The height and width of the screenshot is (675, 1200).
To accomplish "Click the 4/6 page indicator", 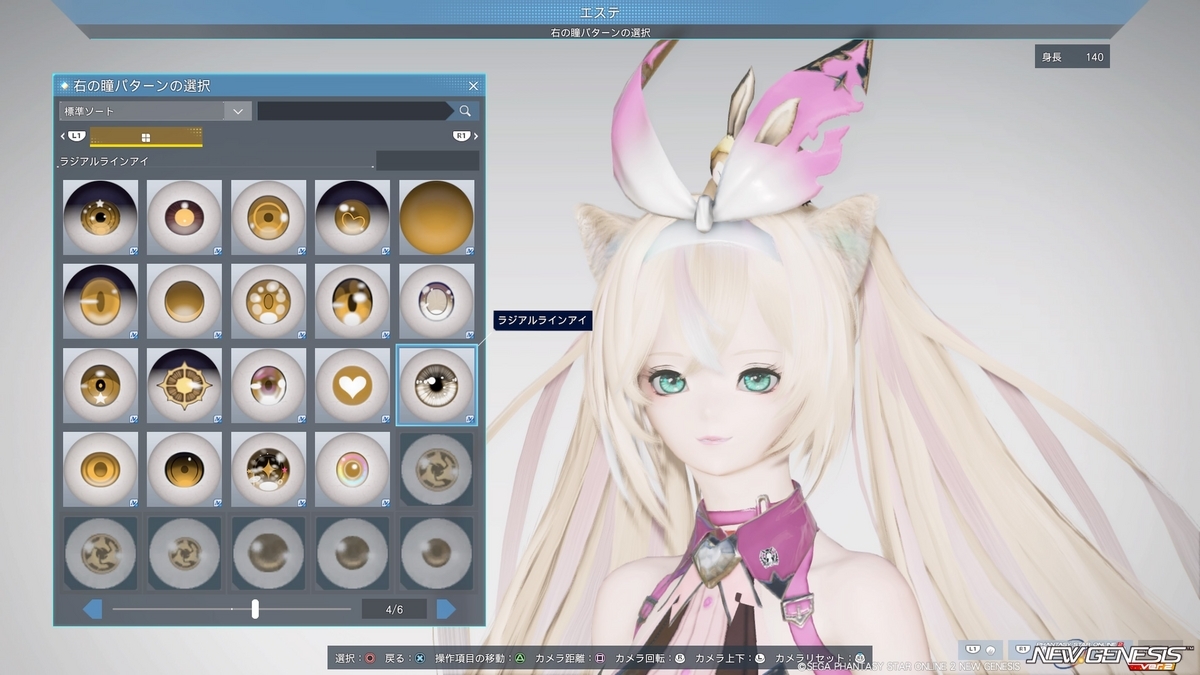I will tap(394, 609).
